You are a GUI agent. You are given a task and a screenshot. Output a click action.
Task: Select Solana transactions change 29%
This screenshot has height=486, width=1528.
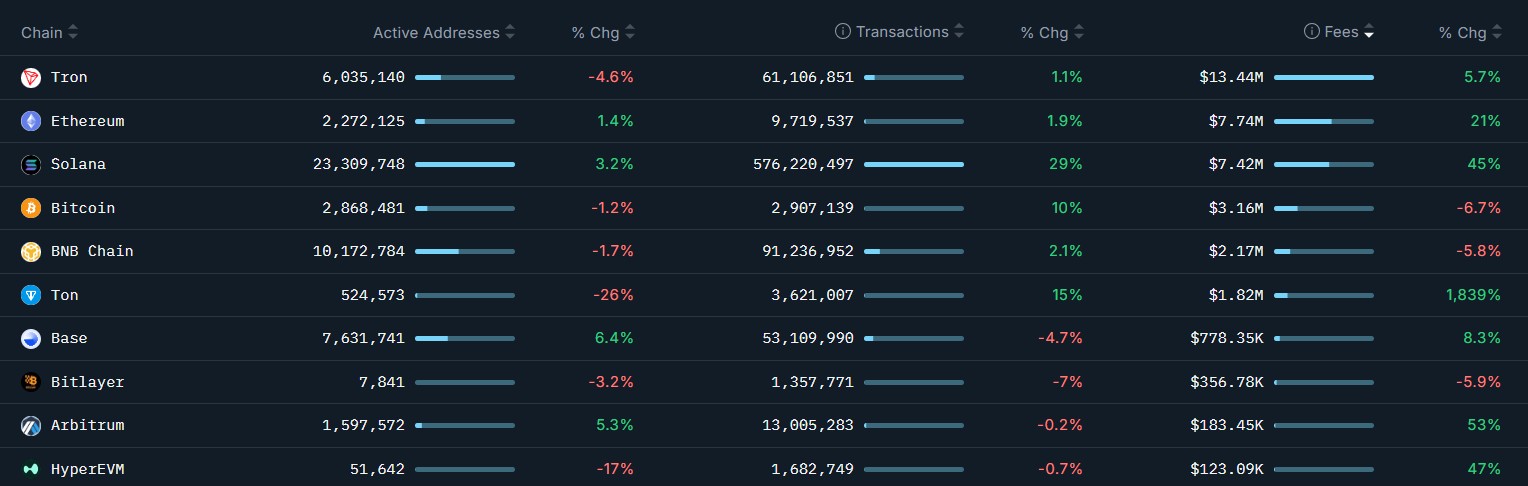point(1066,165)
